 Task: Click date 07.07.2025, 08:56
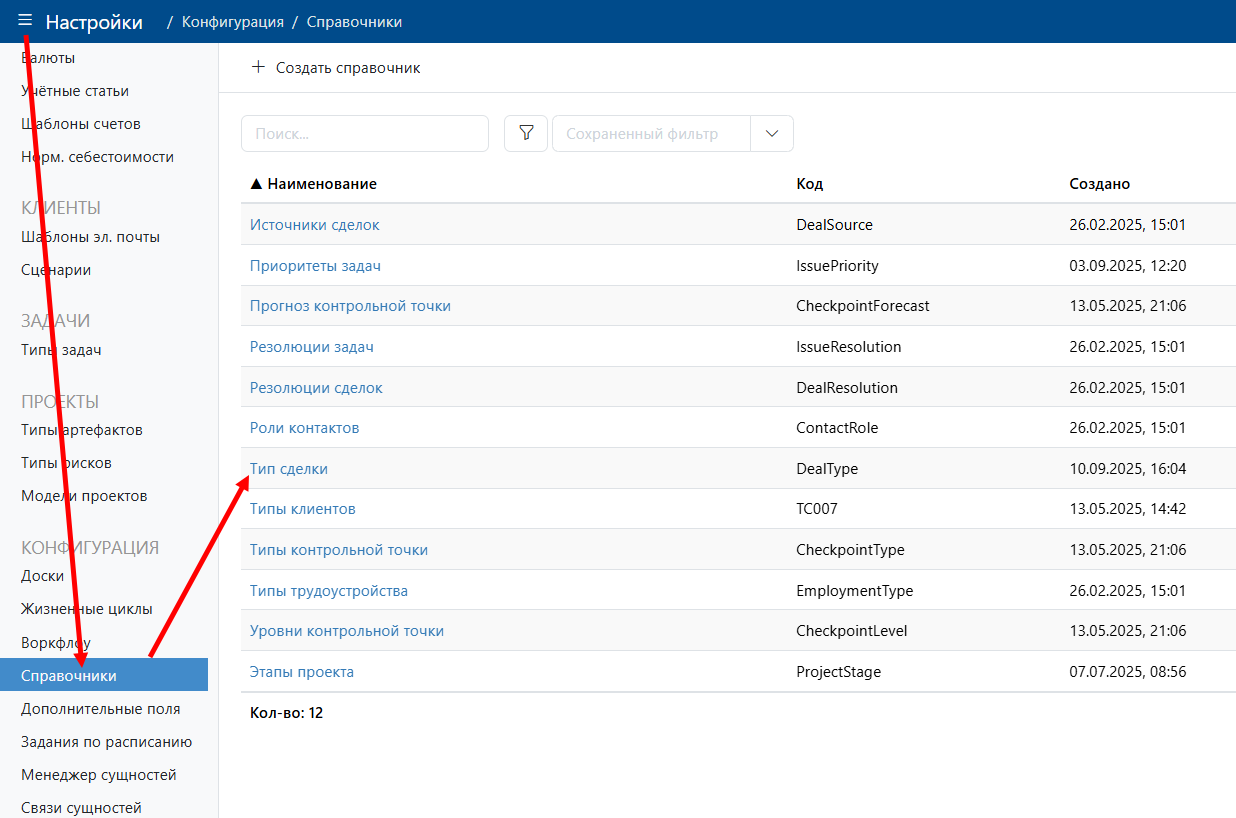pyautogui.click(x=1128, y=672)
